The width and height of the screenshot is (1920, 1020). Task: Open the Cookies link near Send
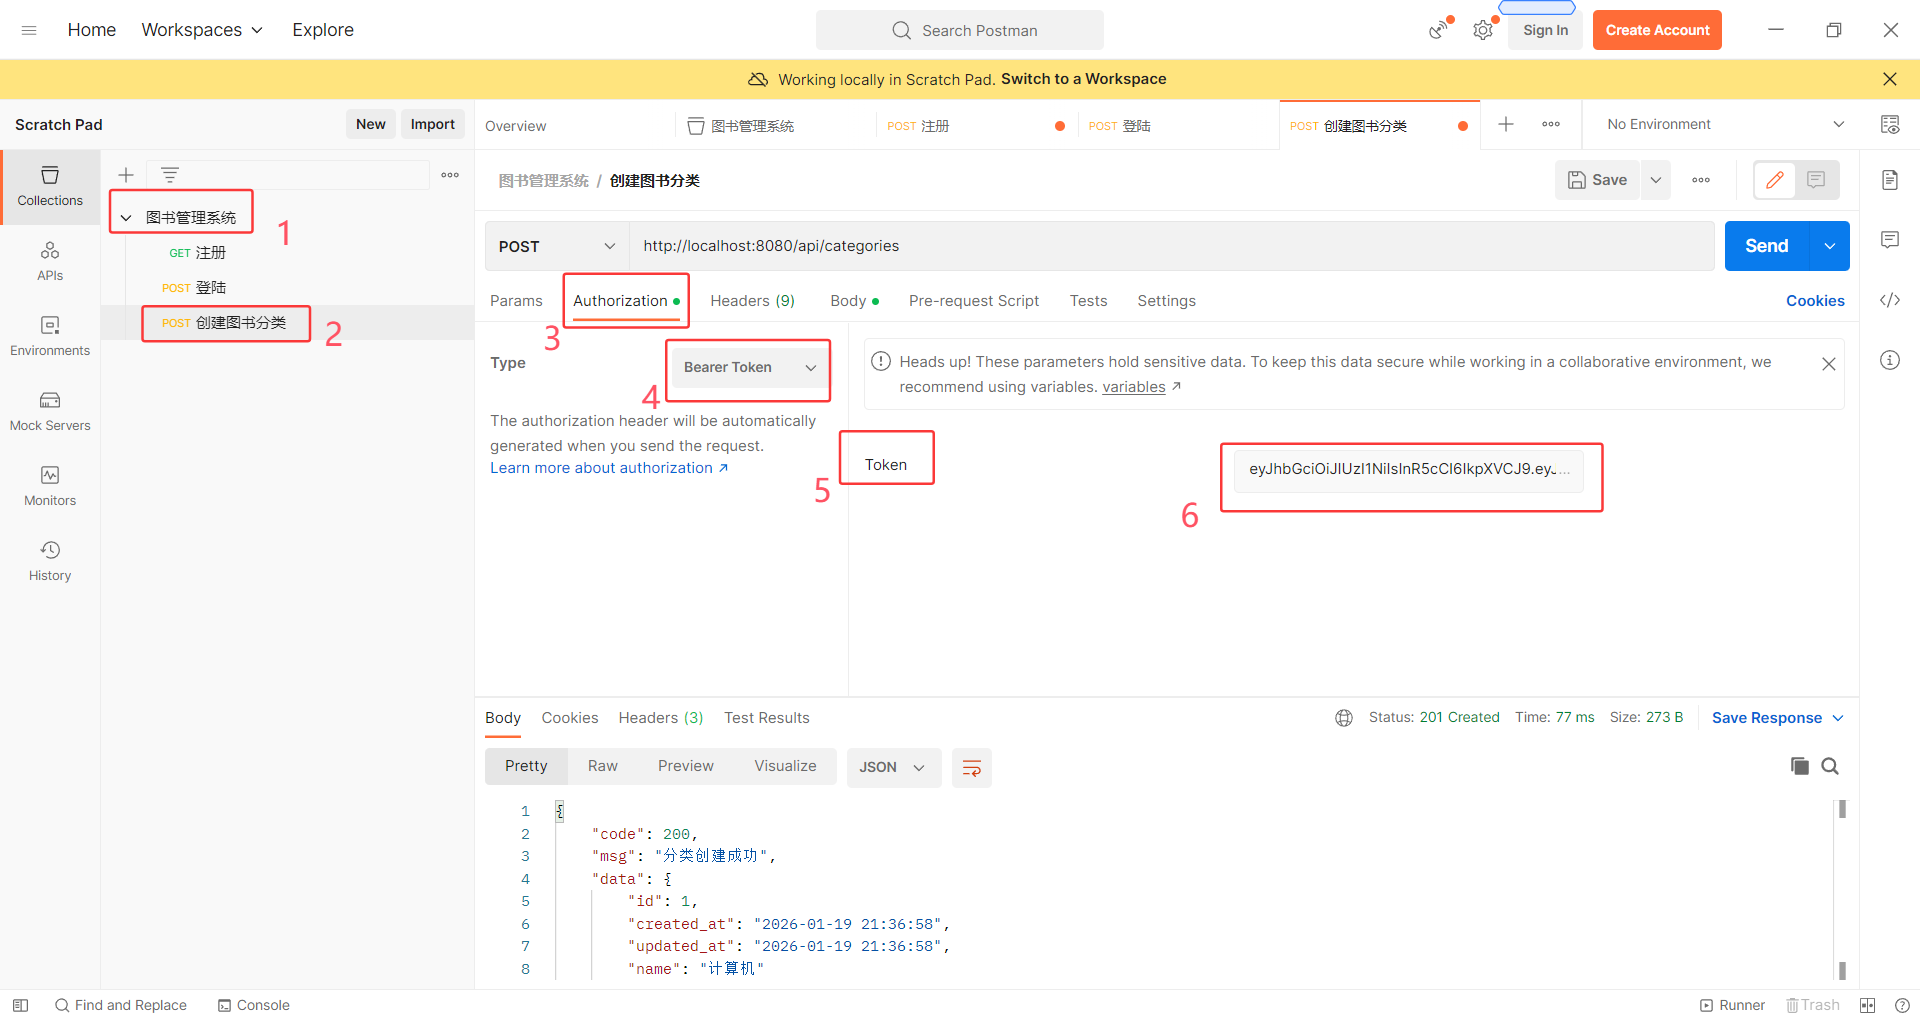tap(1815, 301)
